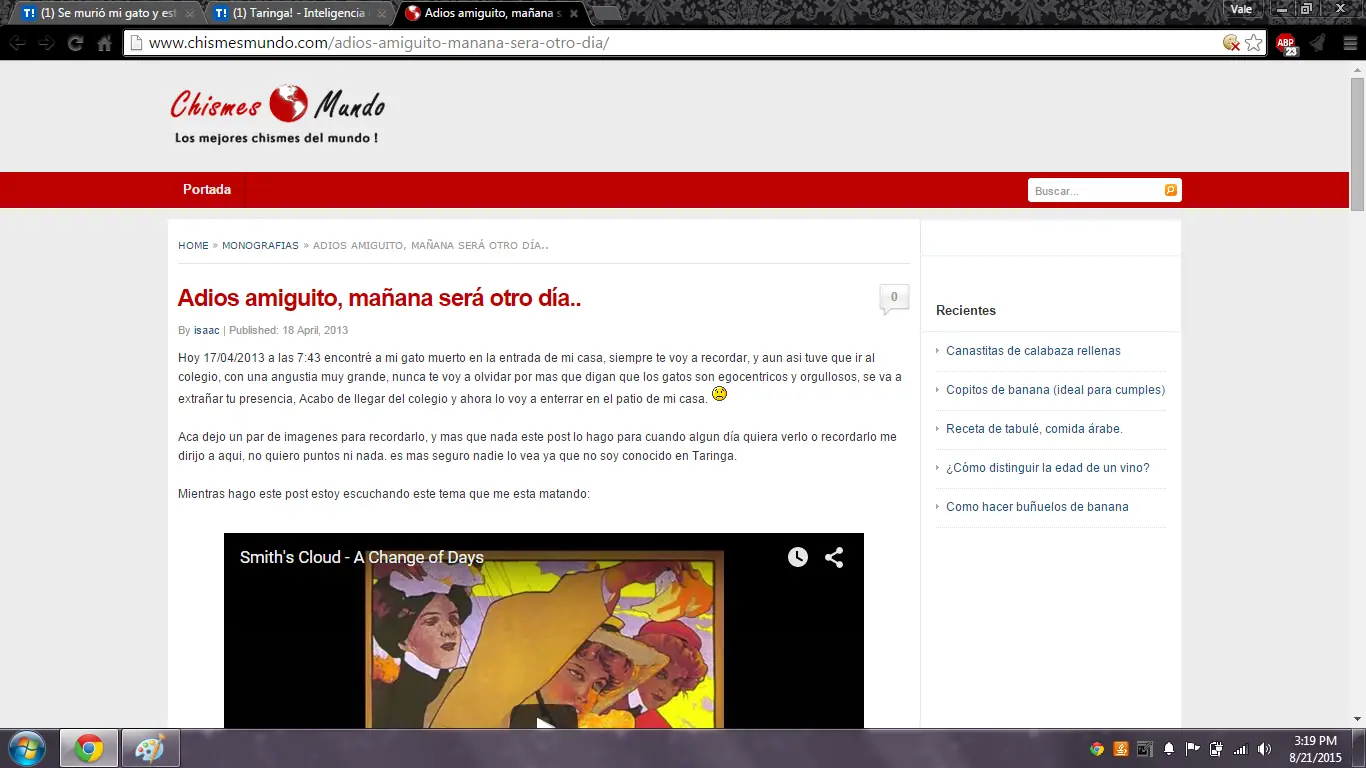Viewport: 1366px width, 768px height.
Task: Open 'Canastitas de calabaza rellenas' link
Action: click(x=1033, y=351)
